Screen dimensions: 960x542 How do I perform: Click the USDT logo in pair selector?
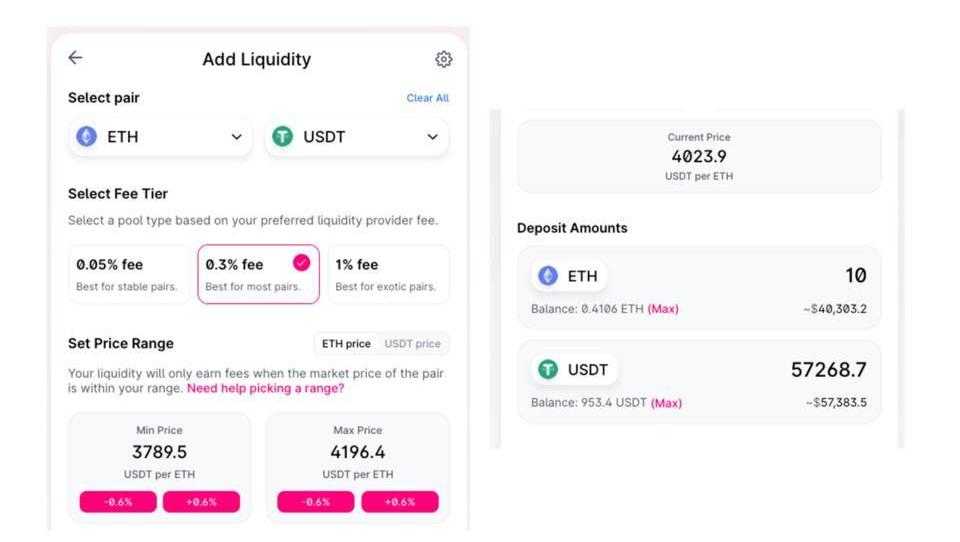283,137
